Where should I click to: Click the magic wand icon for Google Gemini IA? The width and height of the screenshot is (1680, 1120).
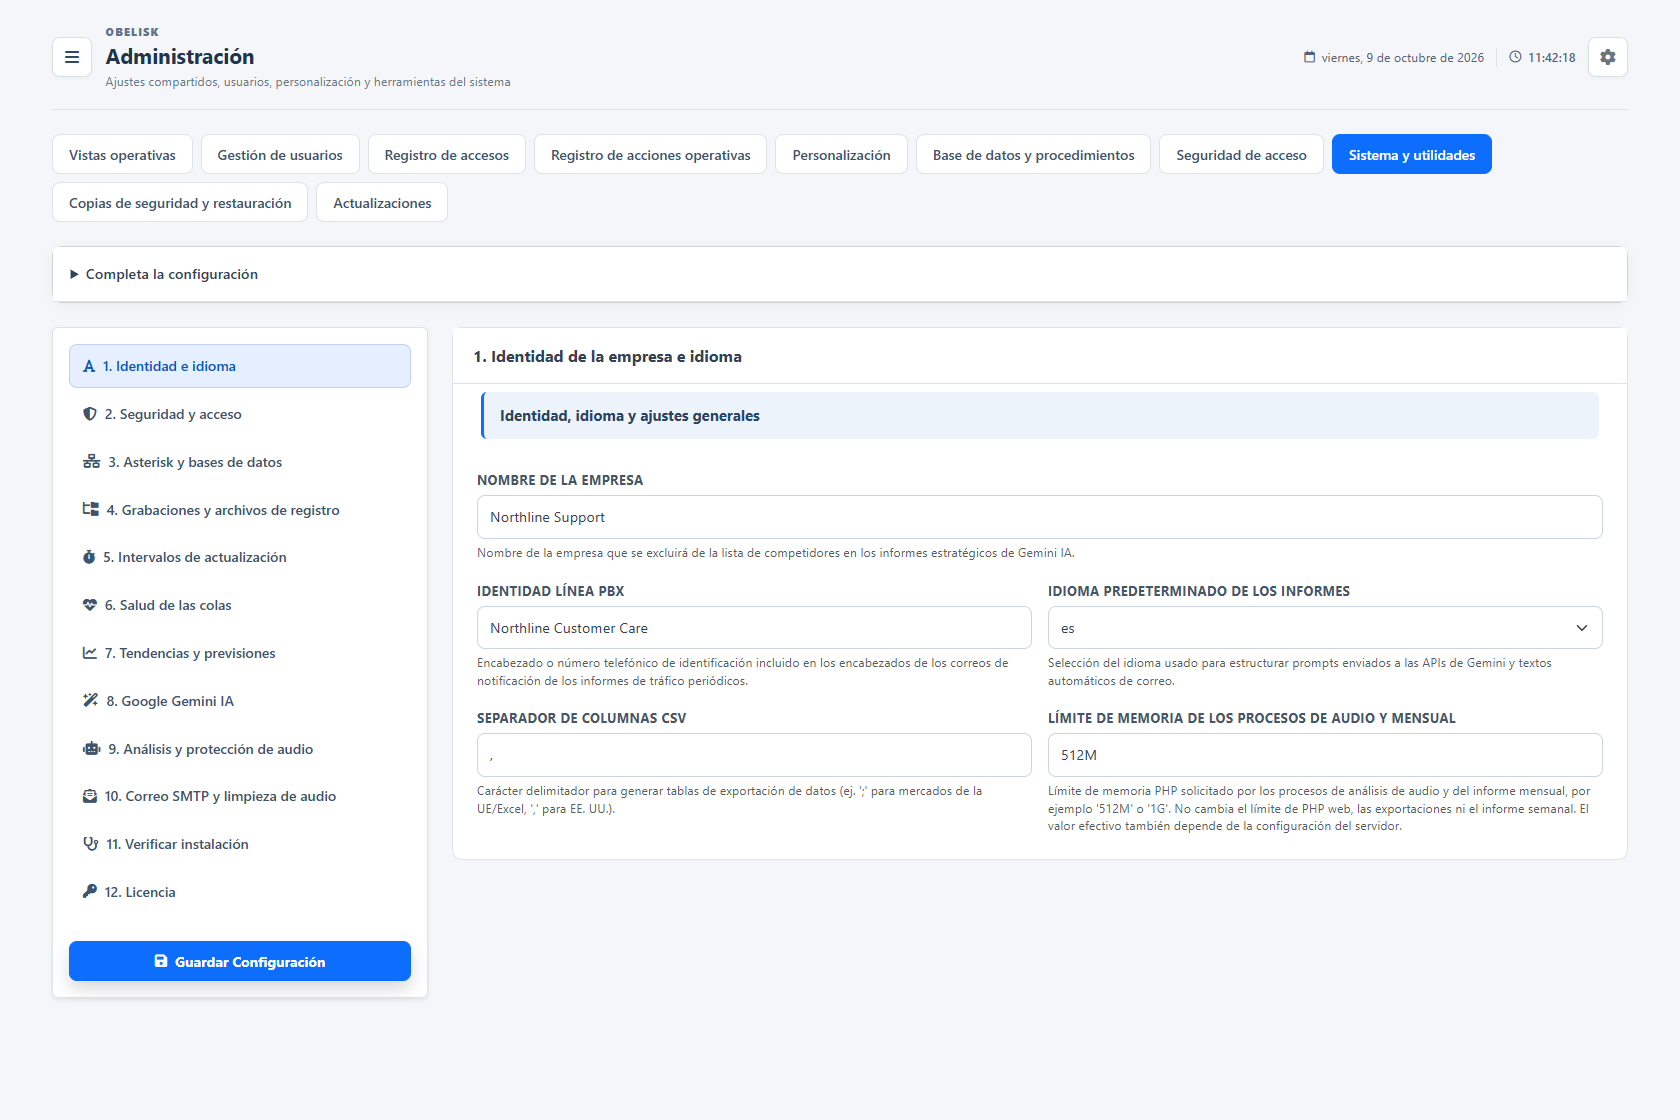[90, 701]
